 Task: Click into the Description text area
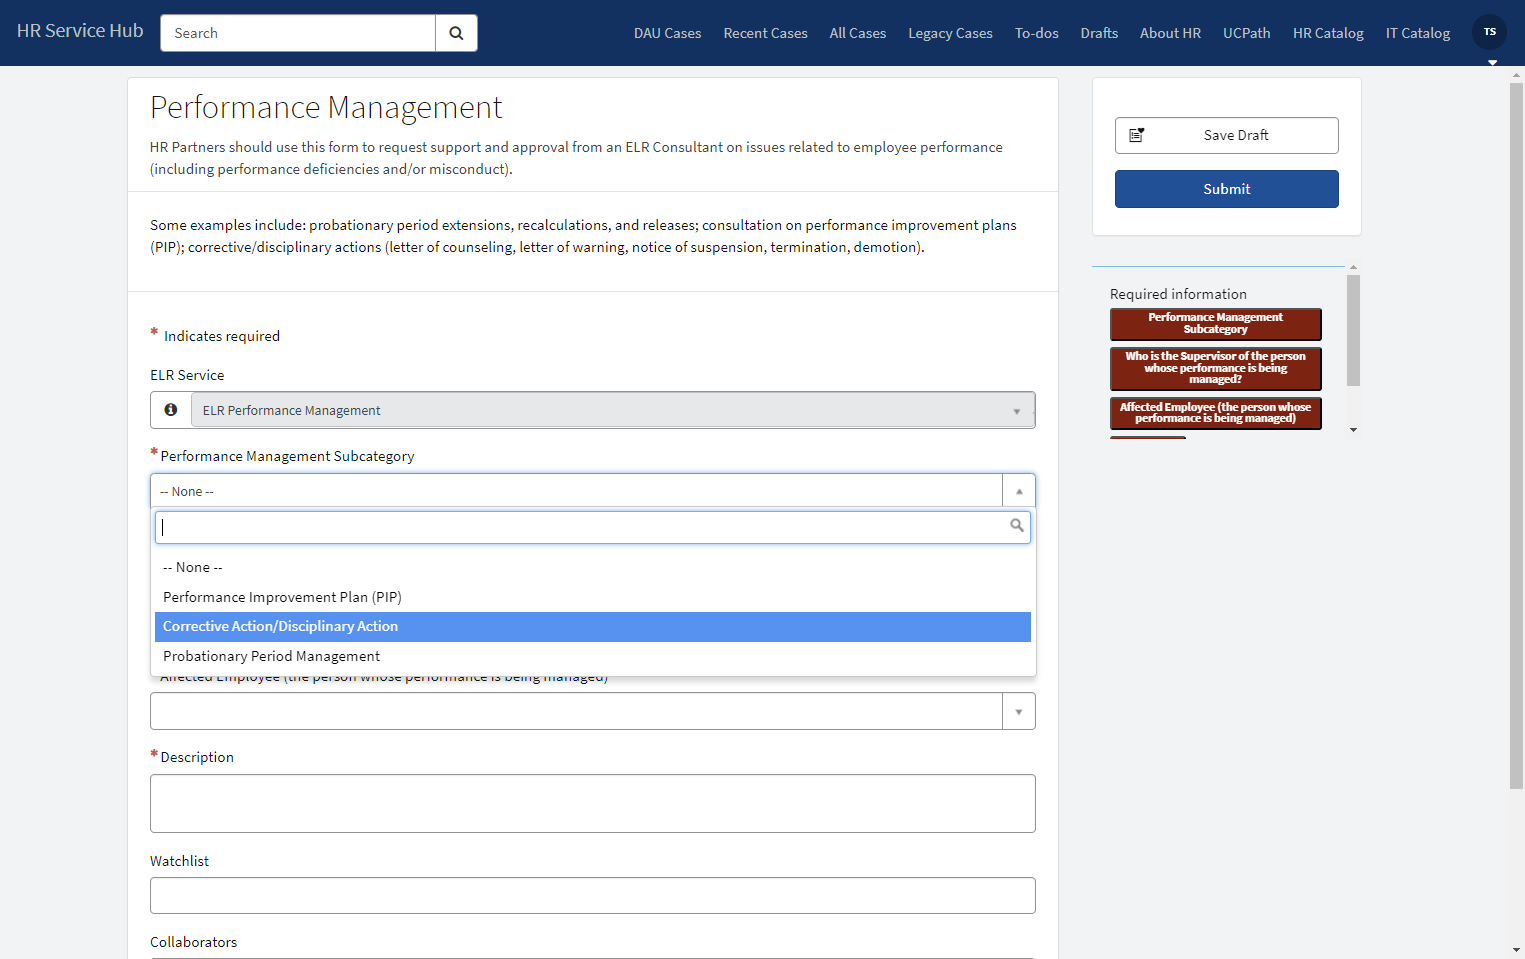(x=593, y=803)
